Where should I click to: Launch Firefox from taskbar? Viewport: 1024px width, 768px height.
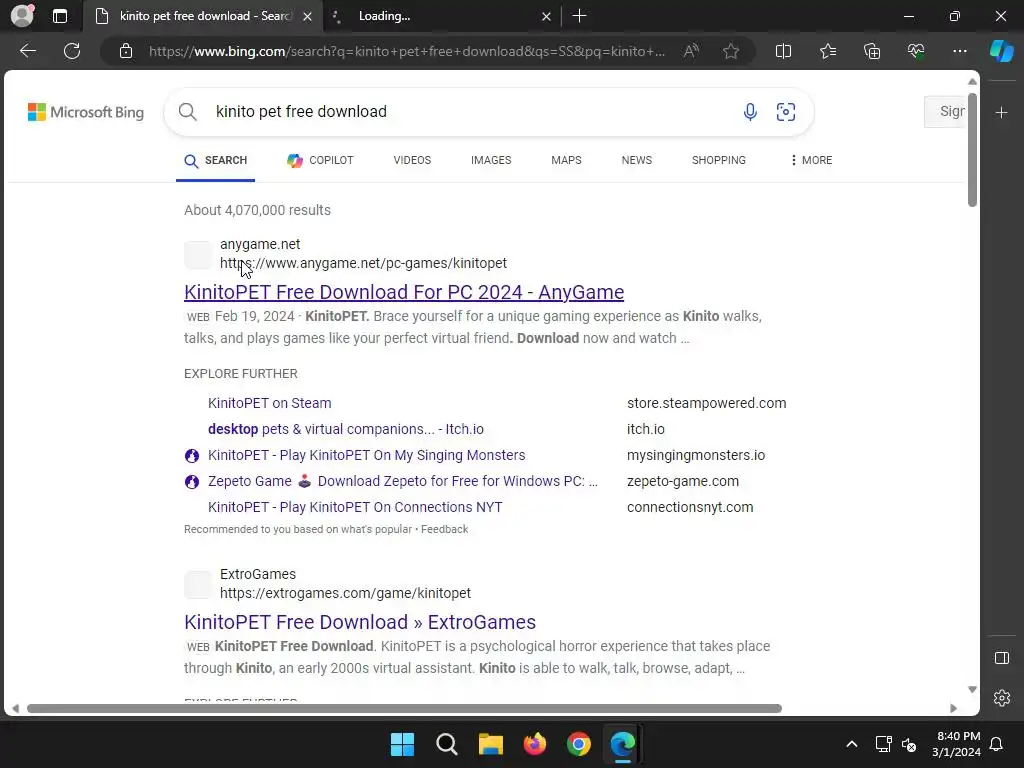coord(535,744)
